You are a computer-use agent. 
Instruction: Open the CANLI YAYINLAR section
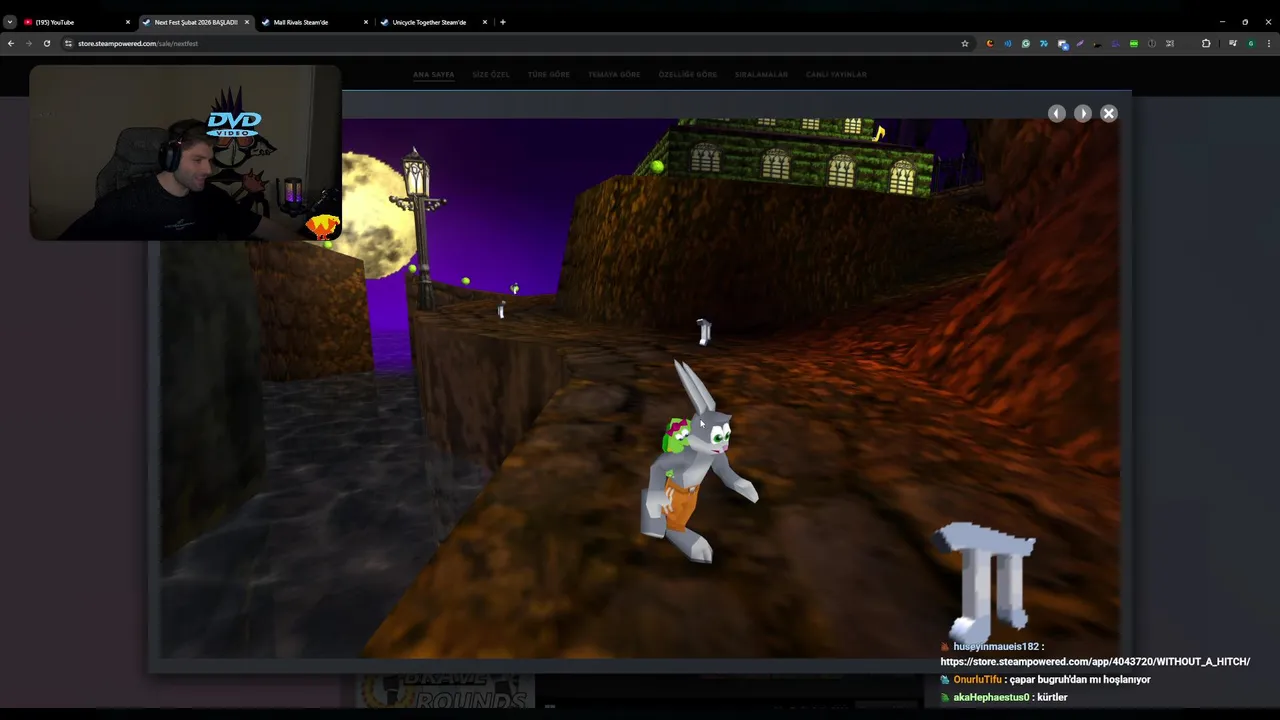click(836, 74)
